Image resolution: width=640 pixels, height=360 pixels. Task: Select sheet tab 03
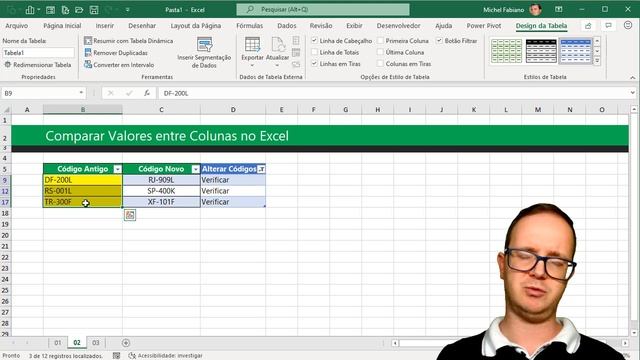click(96, 343)
